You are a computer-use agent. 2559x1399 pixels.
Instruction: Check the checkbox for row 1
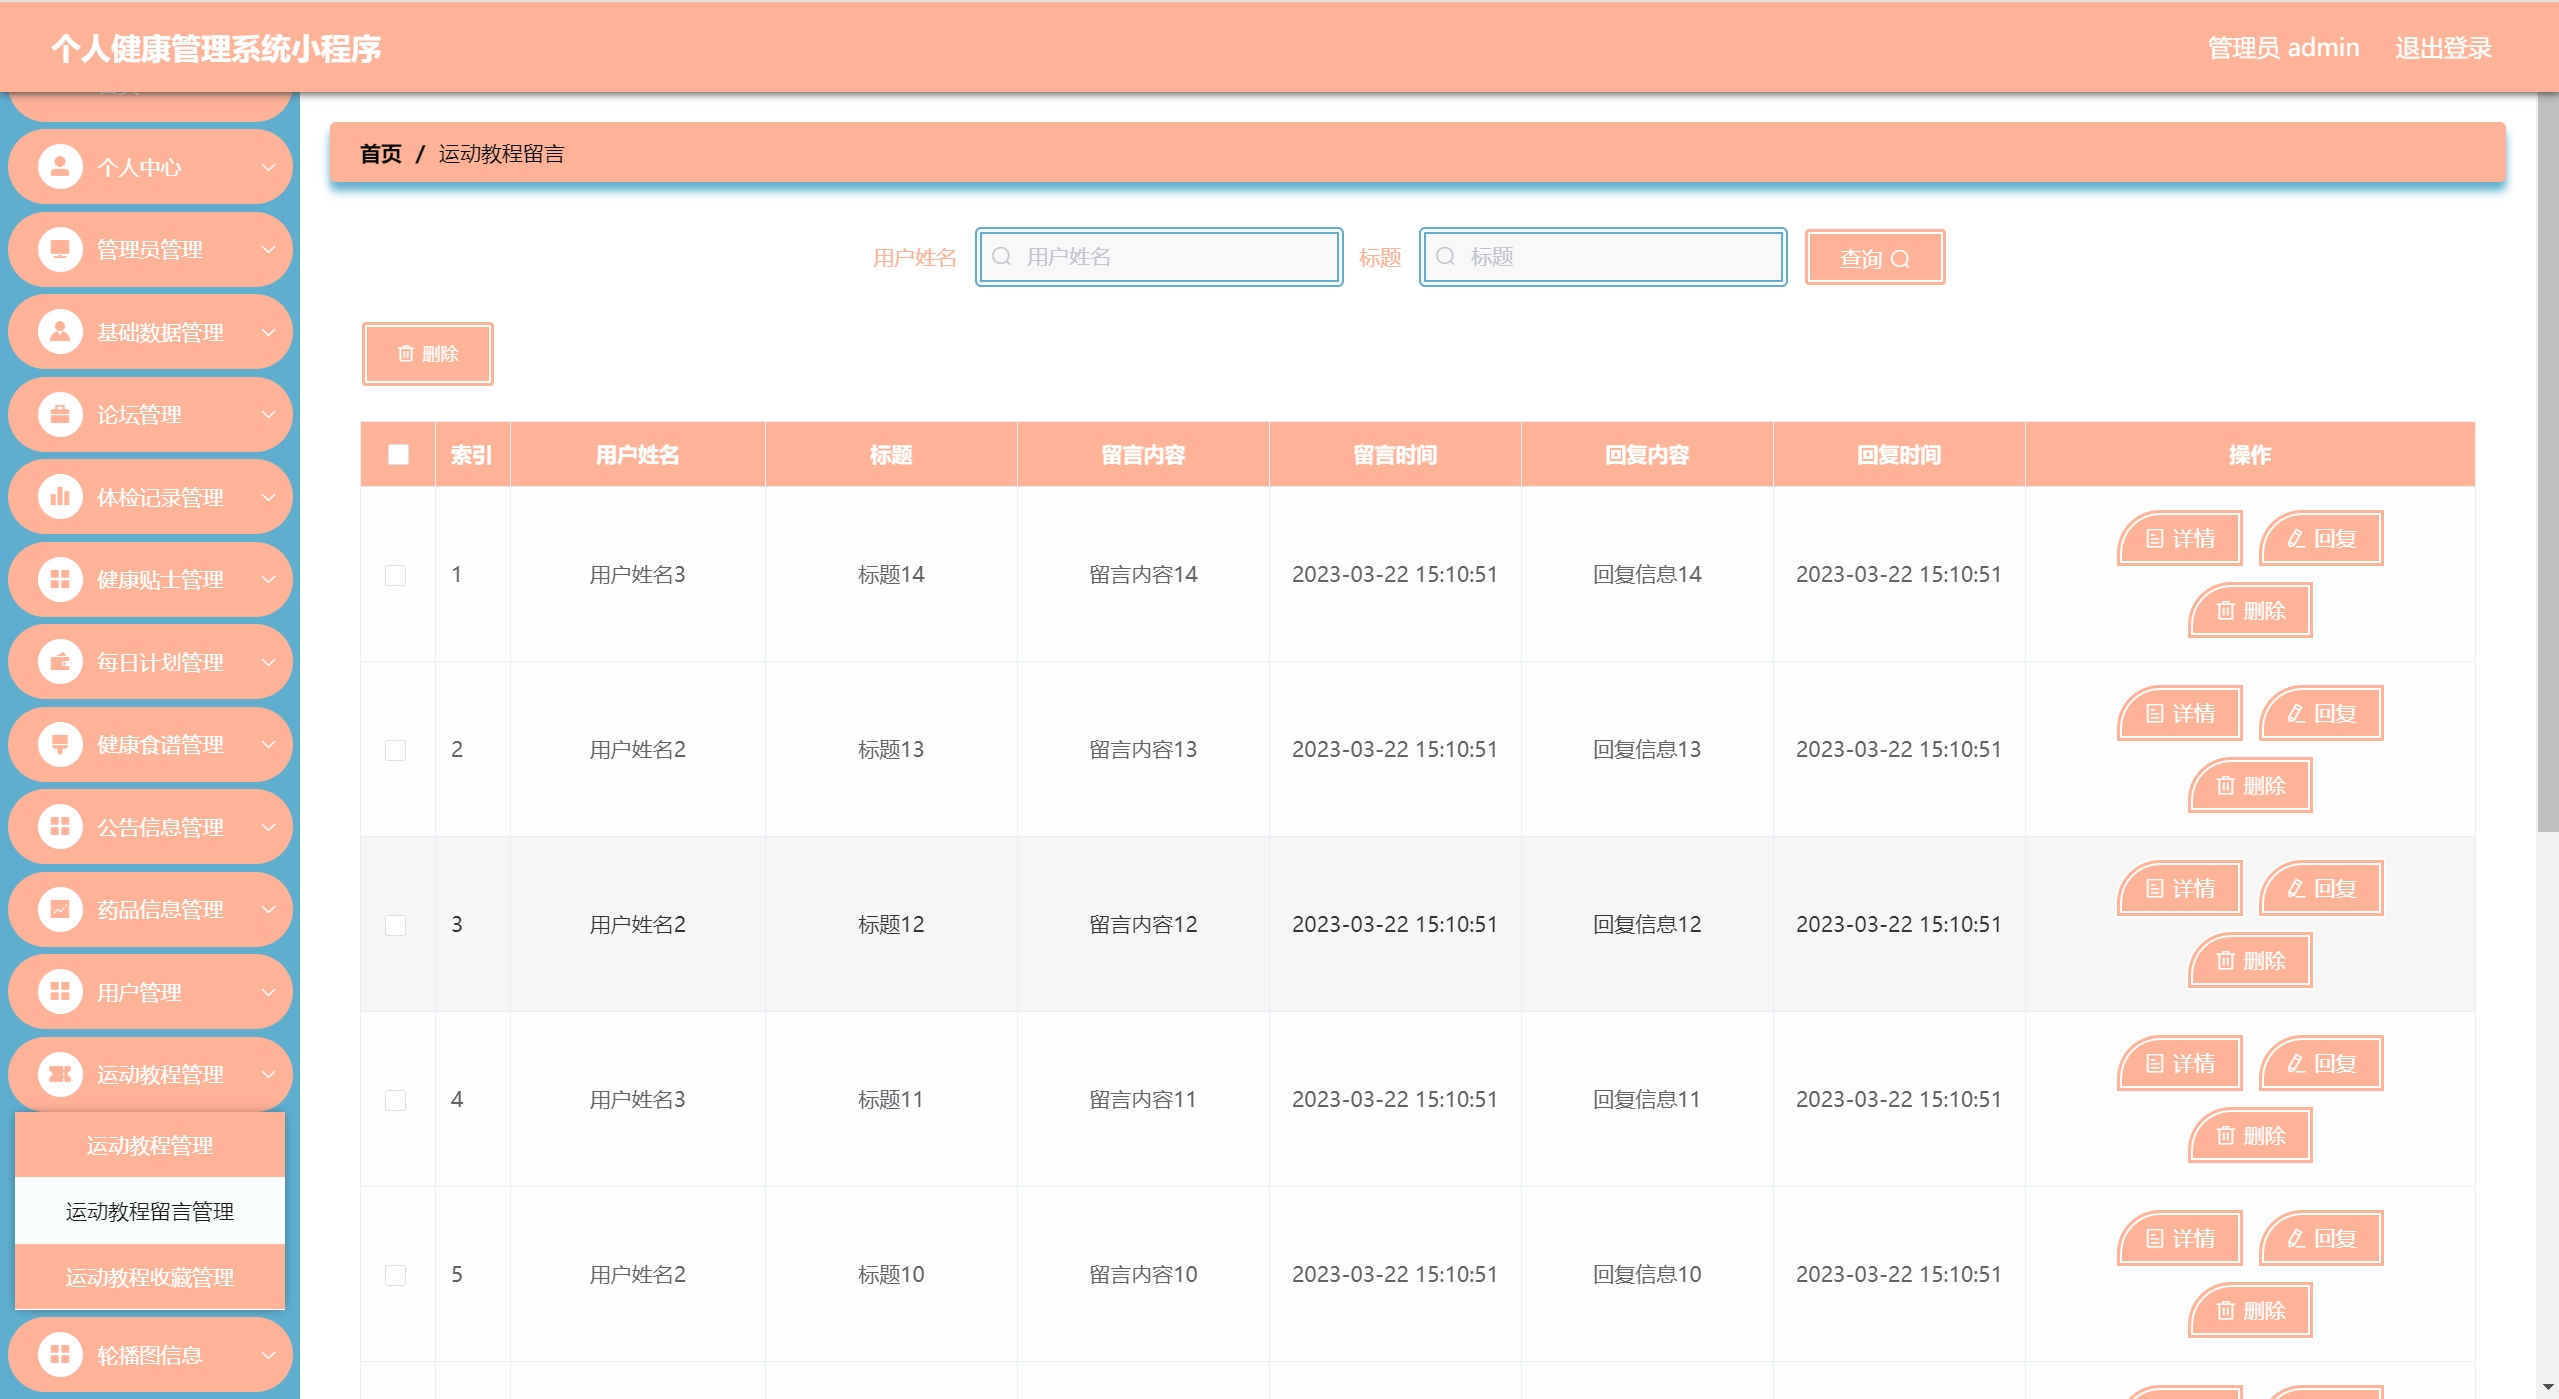pos(396,575)
